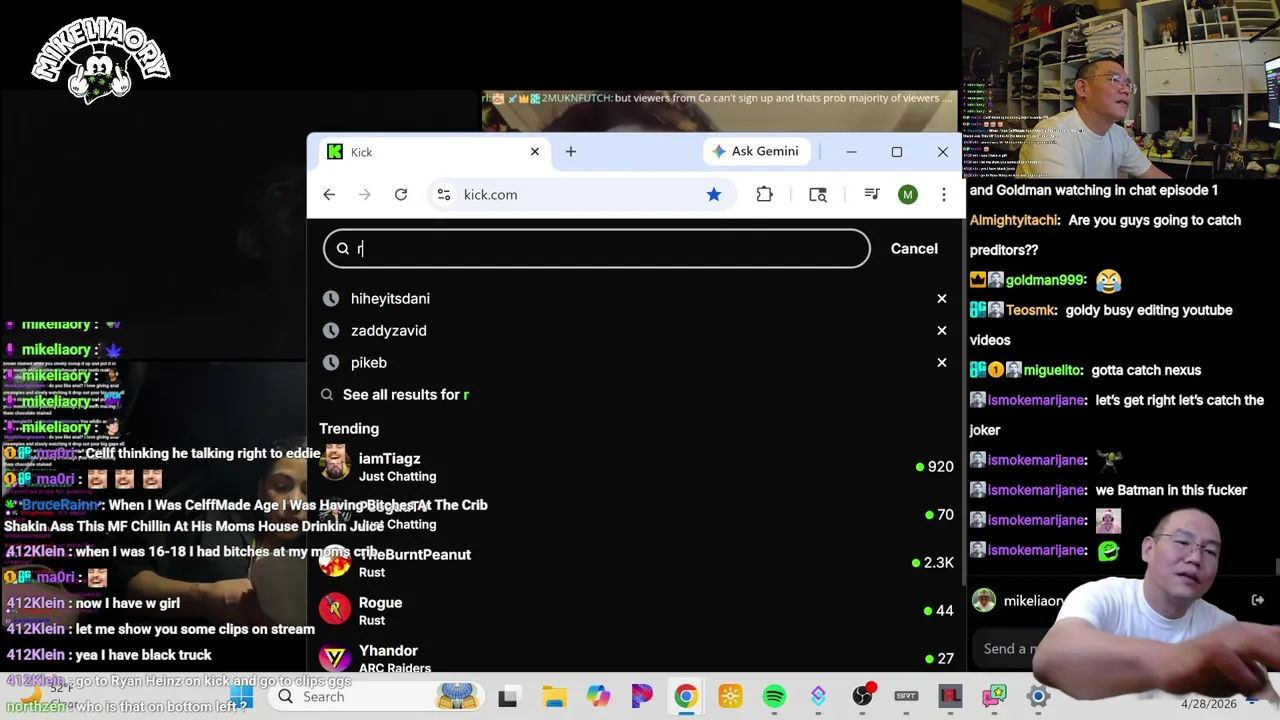Image resolution: width=1280 pixels, height=720 pixels.
Task: Collapse chat arrow icon beside mikeliaory
Action: pos(1257,600)
